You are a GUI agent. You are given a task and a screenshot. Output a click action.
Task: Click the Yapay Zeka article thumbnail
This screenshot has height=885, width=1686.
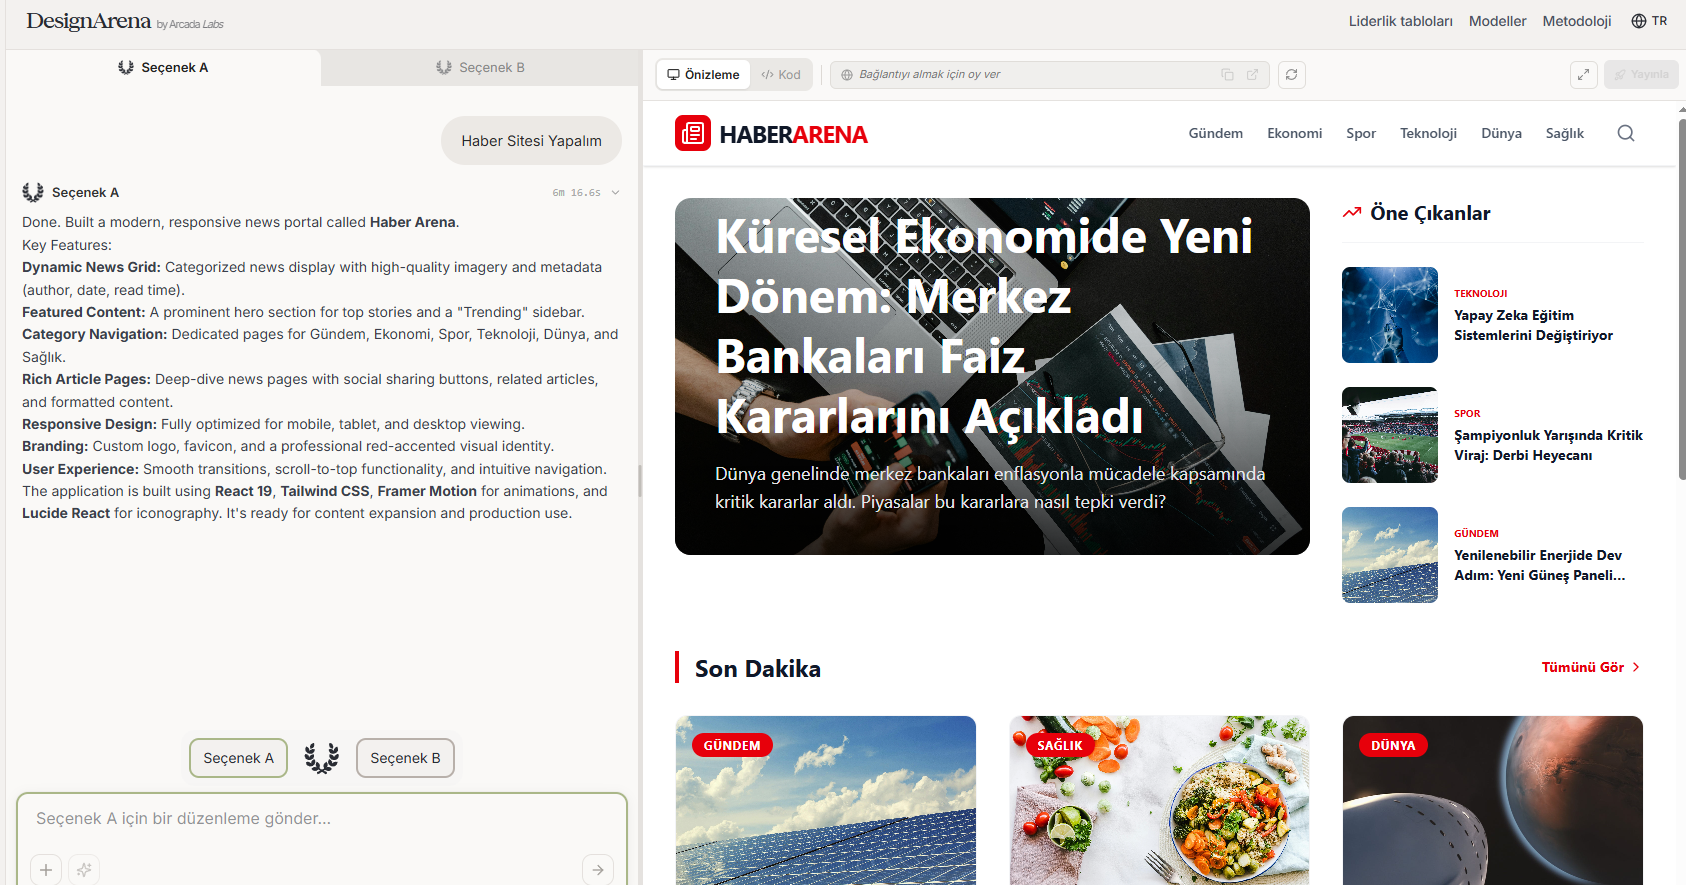click(x=1390, y=315)
